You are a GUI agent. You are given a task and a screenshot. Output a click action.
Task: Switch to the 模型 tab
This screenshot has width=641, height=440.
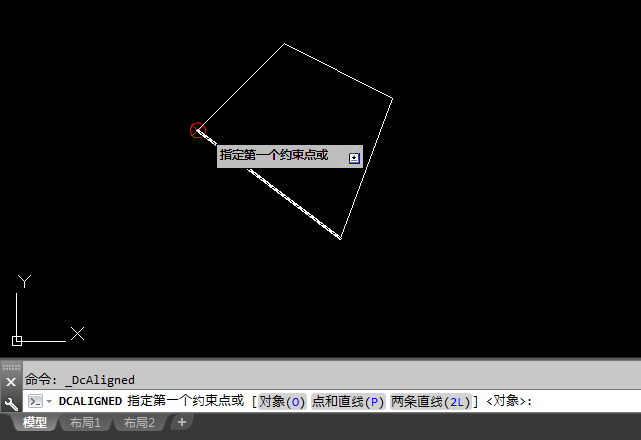click(x=35, y=422)
